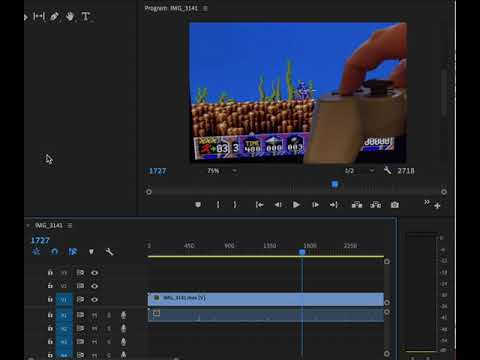The width and height of the screenshot is (480, 360).
Task: Select the Pen tool
Action: (x=54, y=16)
